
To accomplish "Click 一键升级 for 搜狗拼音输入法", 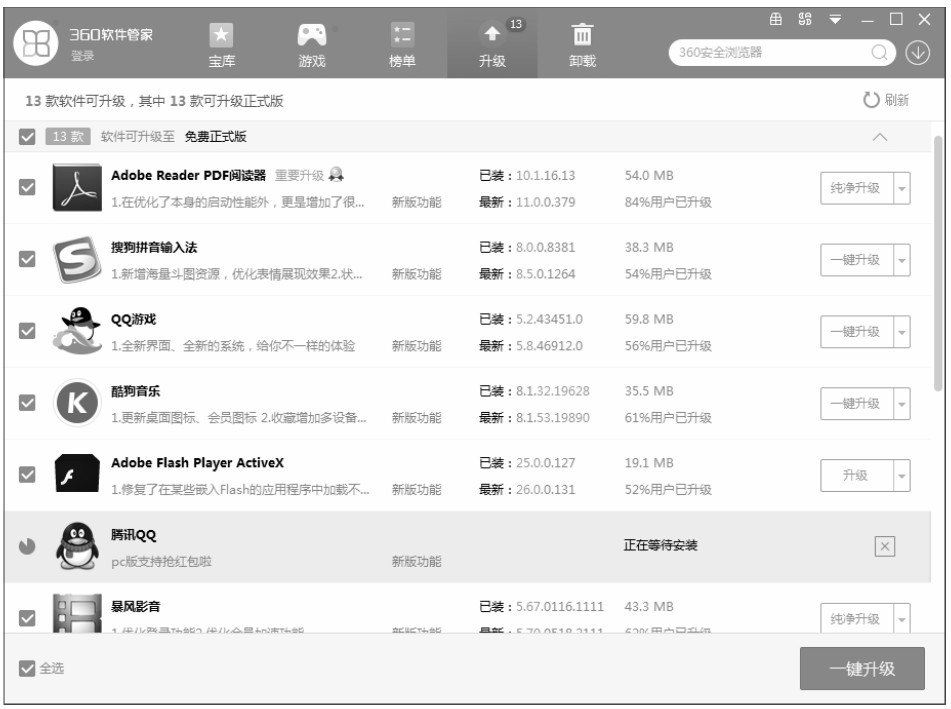I will (856, 260).
